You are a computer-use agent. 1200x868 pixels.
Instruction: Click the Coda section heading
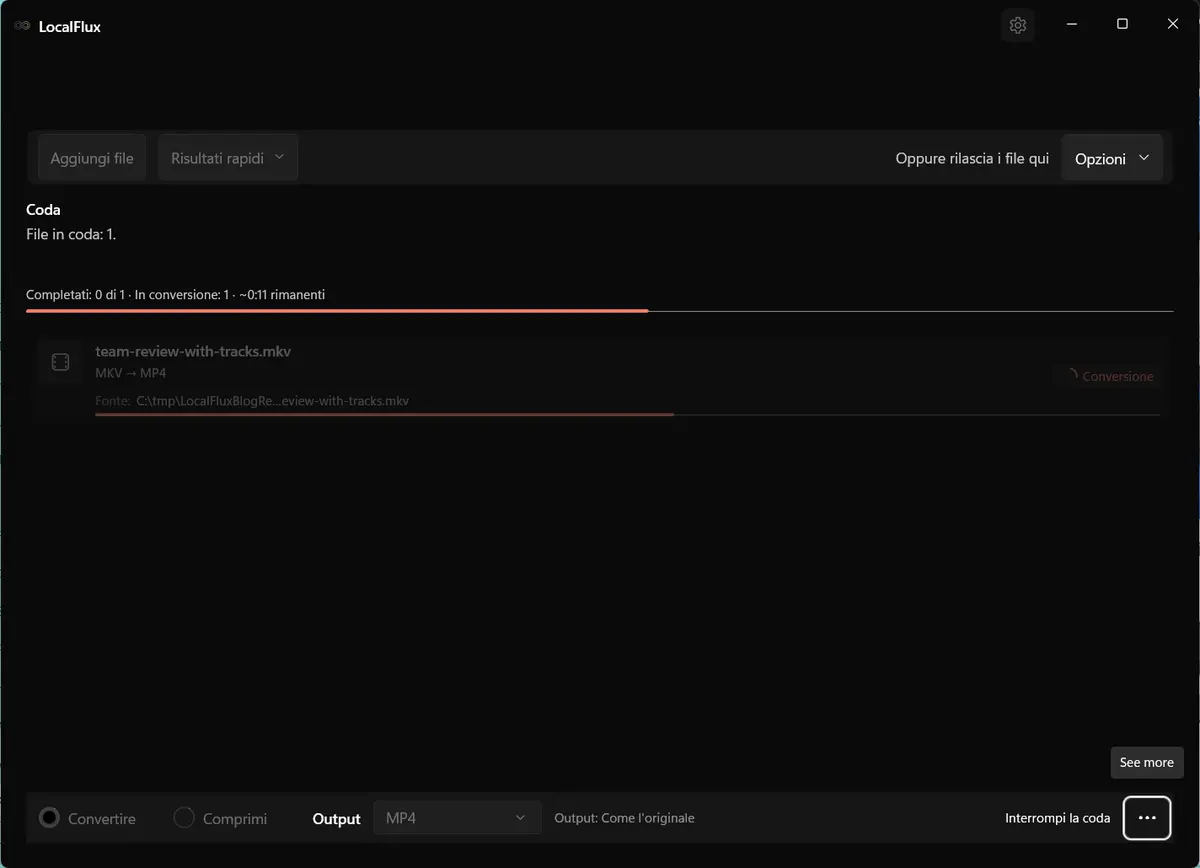pyautogui.click(x=43, y=210)
